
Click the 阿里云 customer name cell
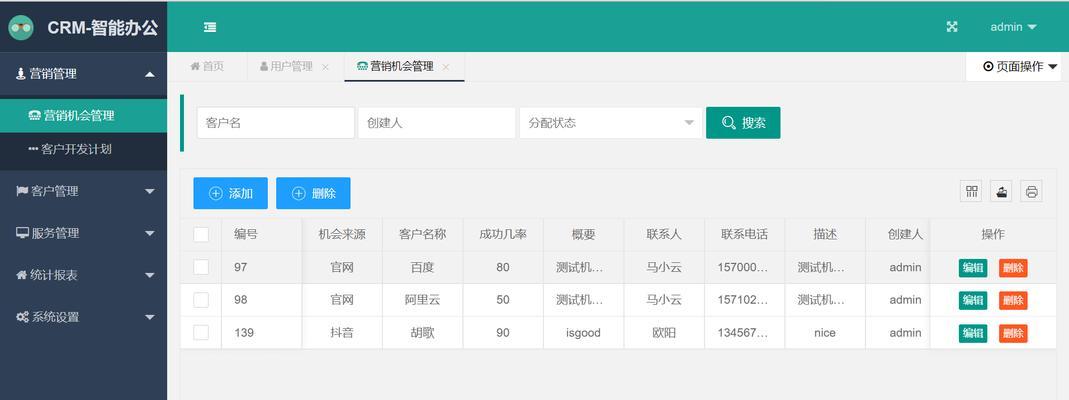[423, 300]
